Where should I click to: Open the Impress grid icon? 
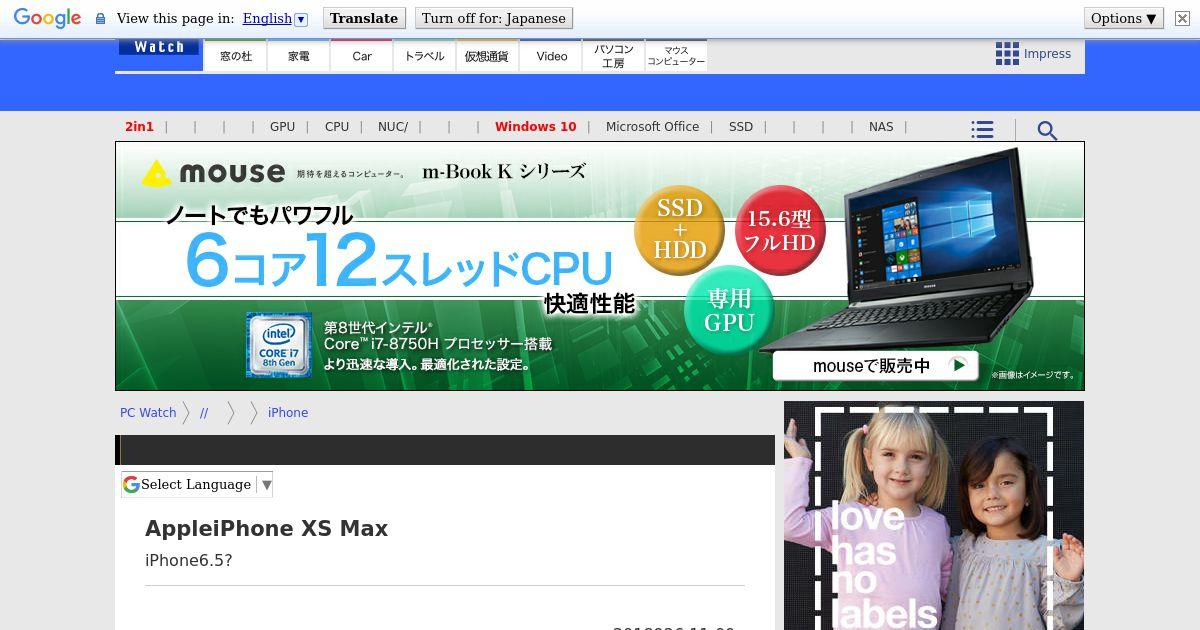click(x=1007, y=54)
